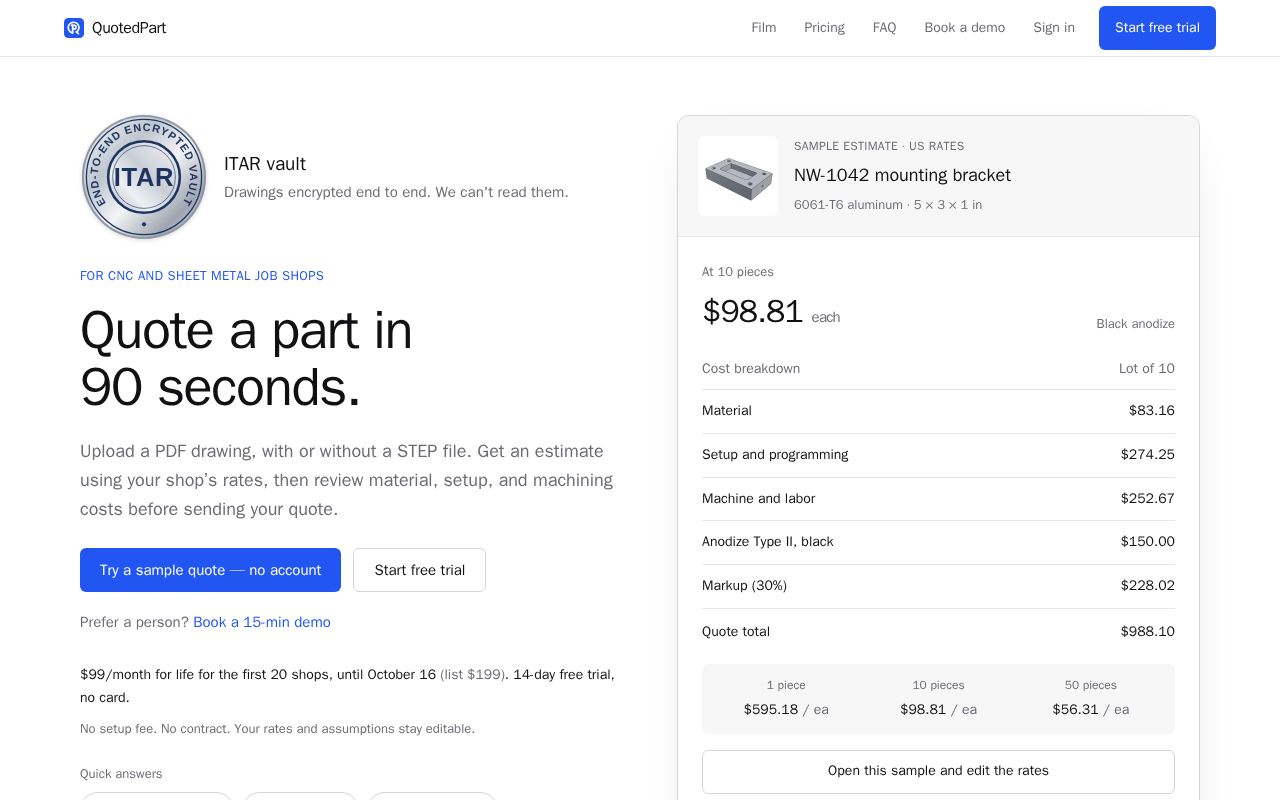This screenshot has width=1280, height=800.
Task: Select the 10 pieces price tier
Action: [938, 698]
